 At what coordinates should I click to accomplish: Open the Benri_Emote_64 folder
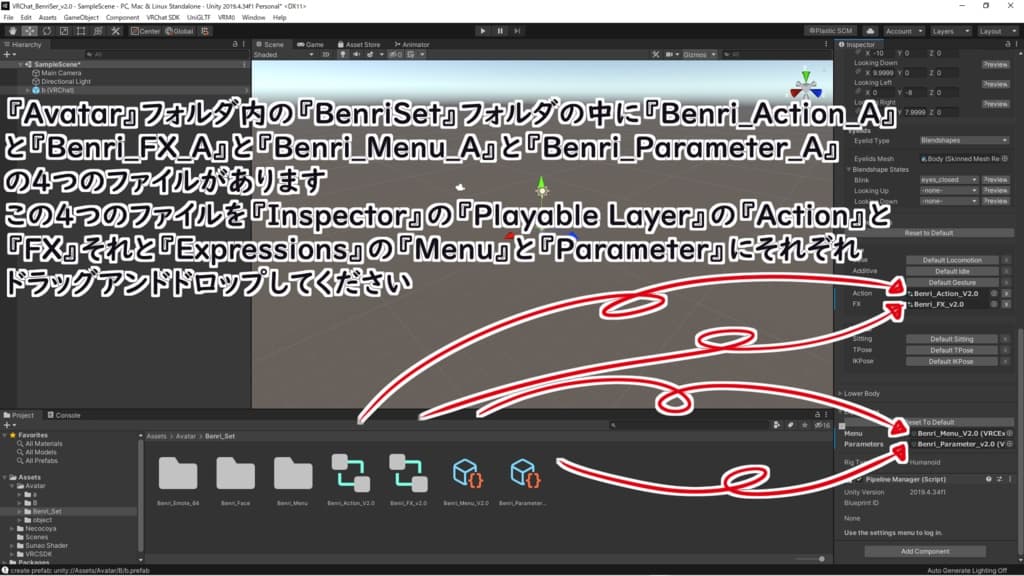point(178,473)
